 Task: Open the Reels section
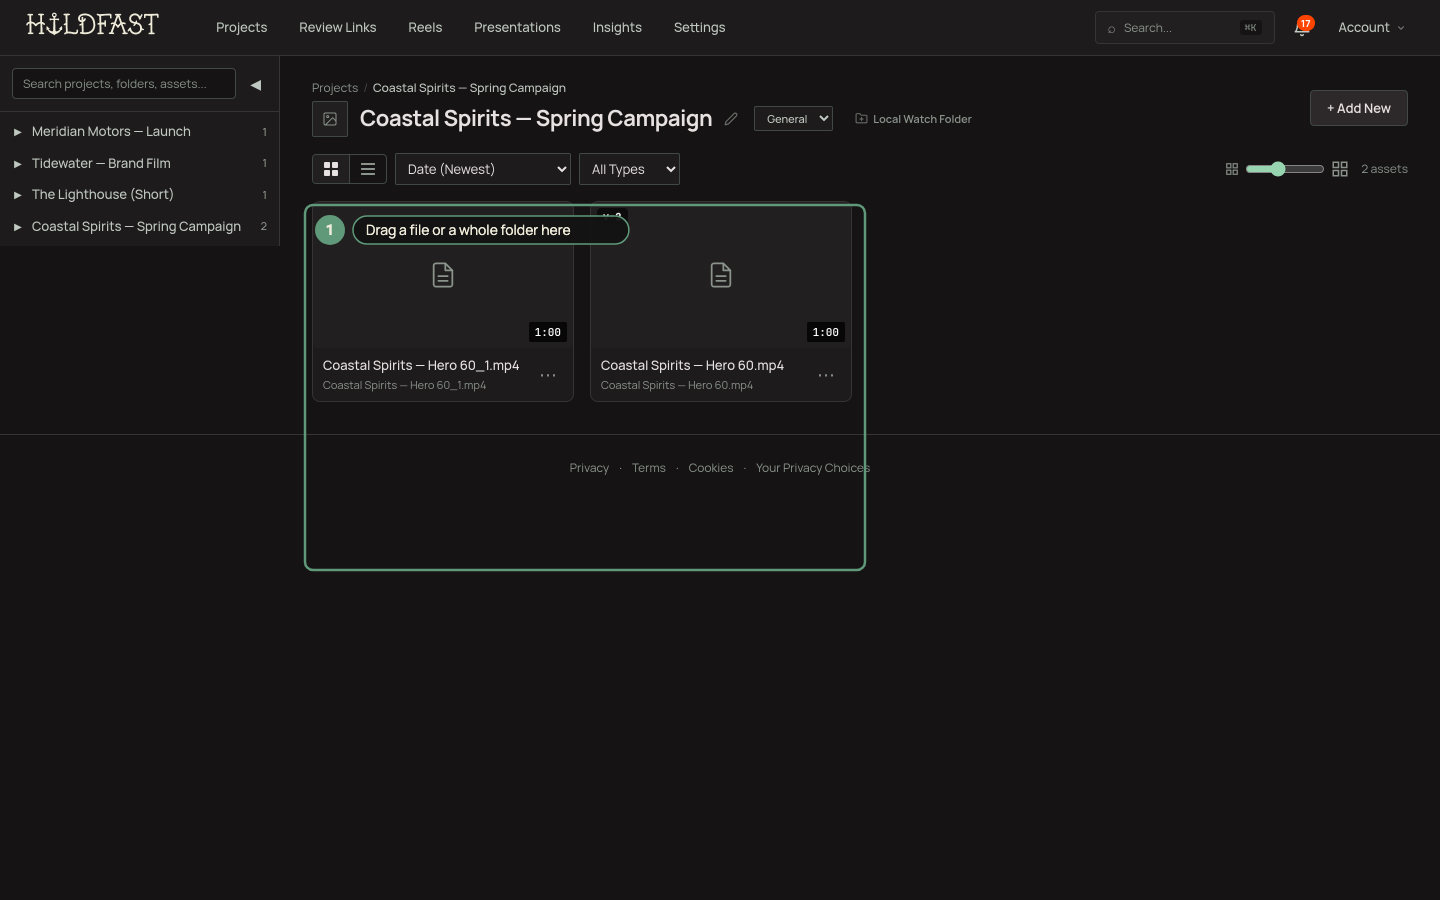click(x=425, y=27)
